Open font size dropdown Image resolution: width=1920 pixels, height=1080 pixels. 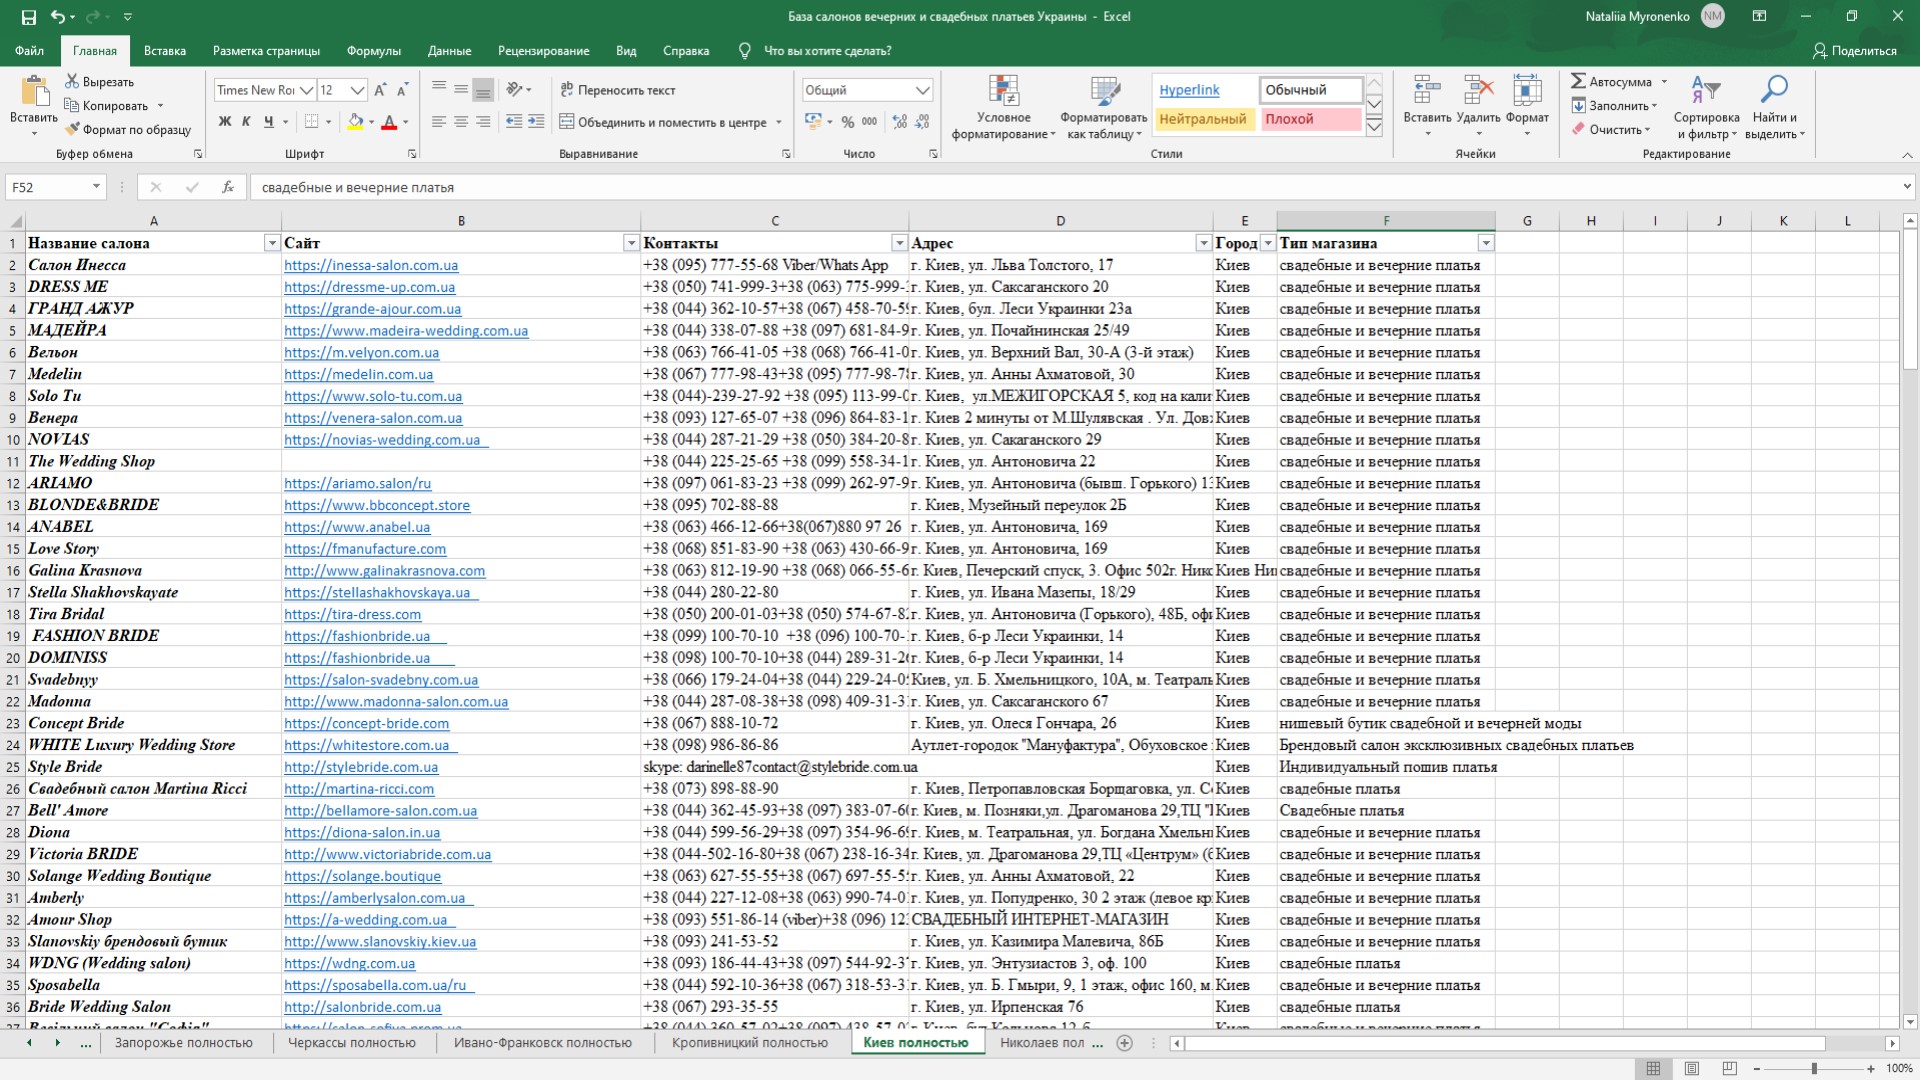click(x=357, y=90)
